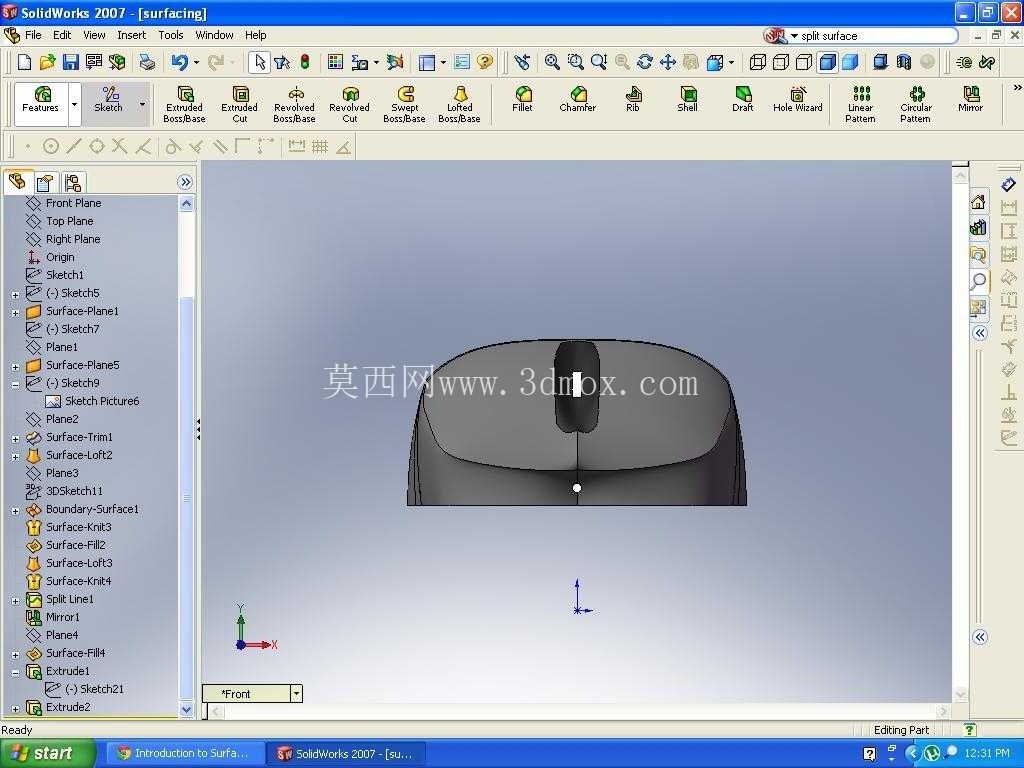Expand the Surface-Trim1 tree node
1024x768 pixels.
tap(15, 440)
